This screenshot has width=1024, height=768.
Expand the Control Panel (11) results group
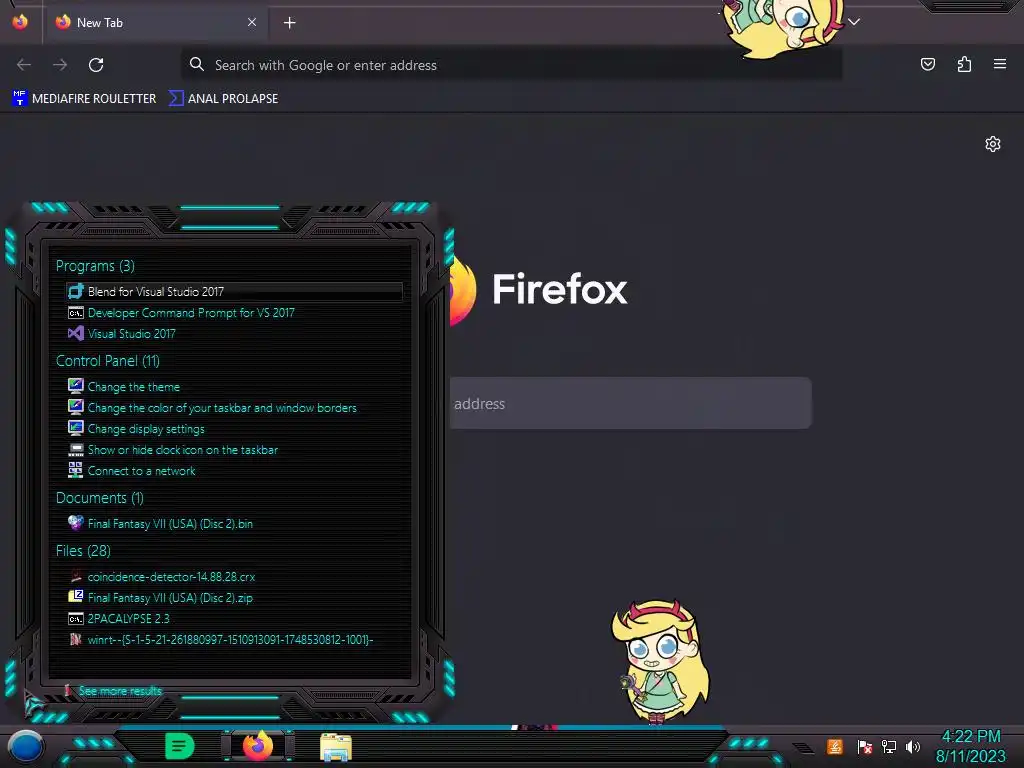(x=108, y=360)
